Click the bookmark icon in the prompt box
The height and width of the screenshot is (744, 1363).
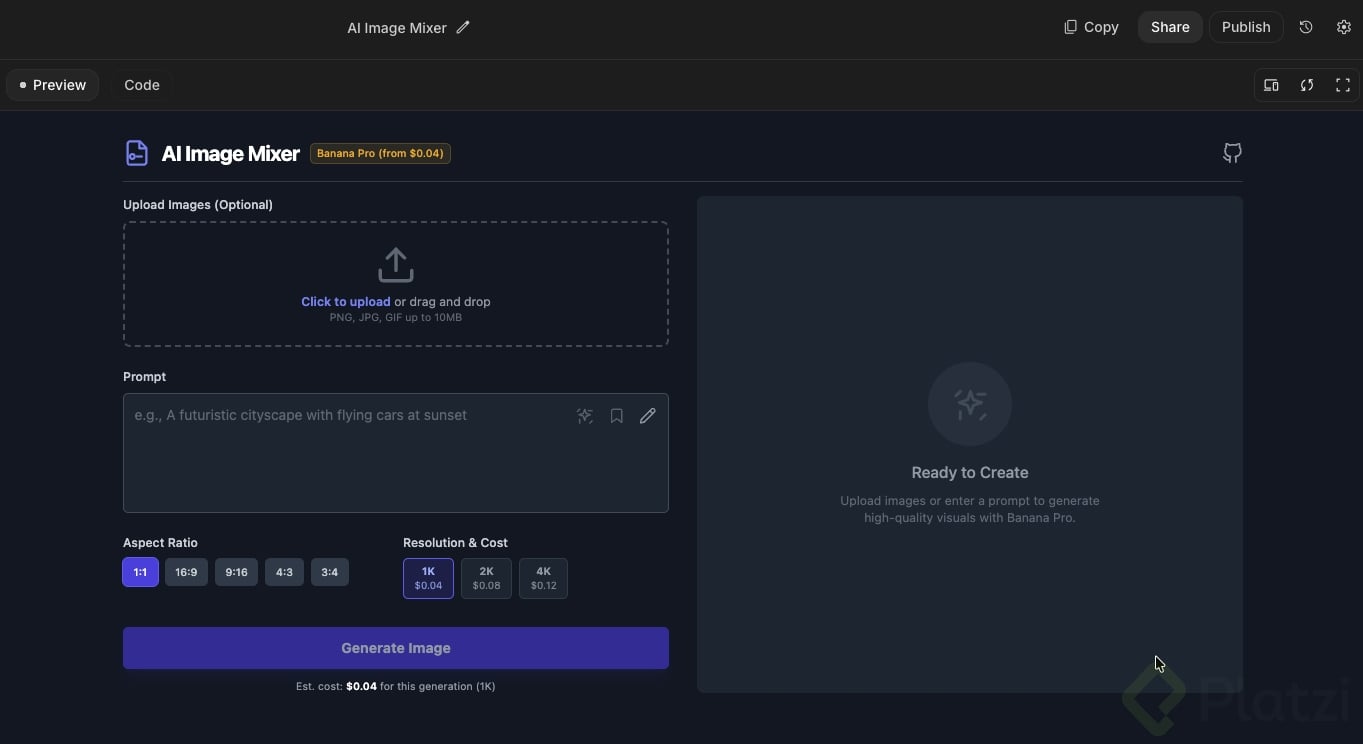pos(617,416)
